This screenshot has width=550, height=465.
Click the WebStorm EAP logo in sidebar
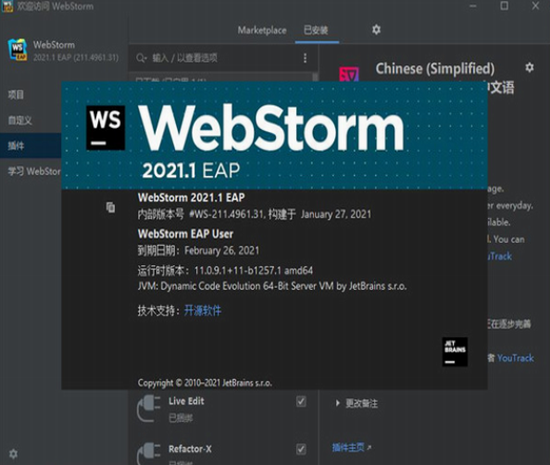tap(17, 50)
